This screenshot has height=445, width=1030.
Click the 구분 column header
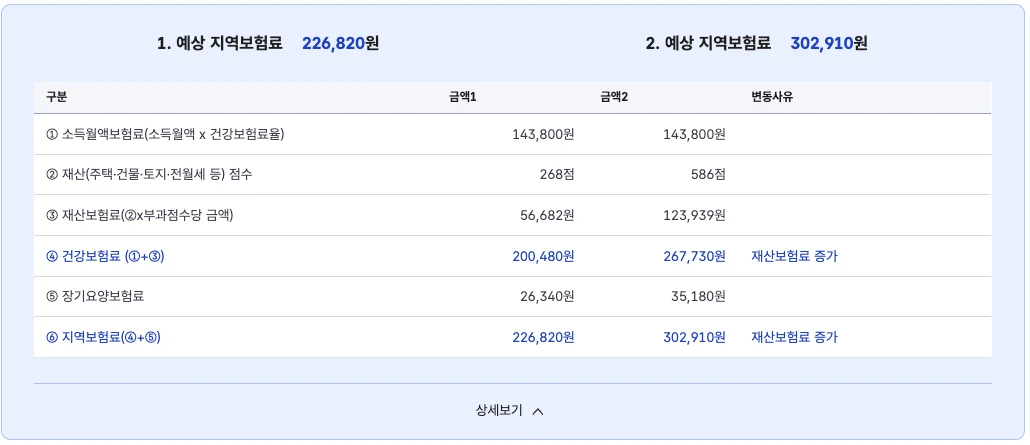pos(56,97)
